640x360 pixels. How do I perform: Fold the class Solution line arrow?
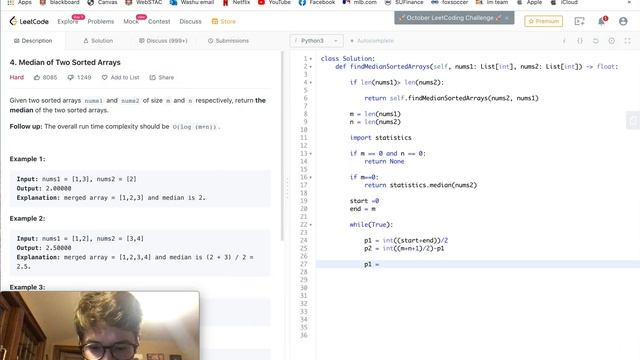(x=311, y=59)
